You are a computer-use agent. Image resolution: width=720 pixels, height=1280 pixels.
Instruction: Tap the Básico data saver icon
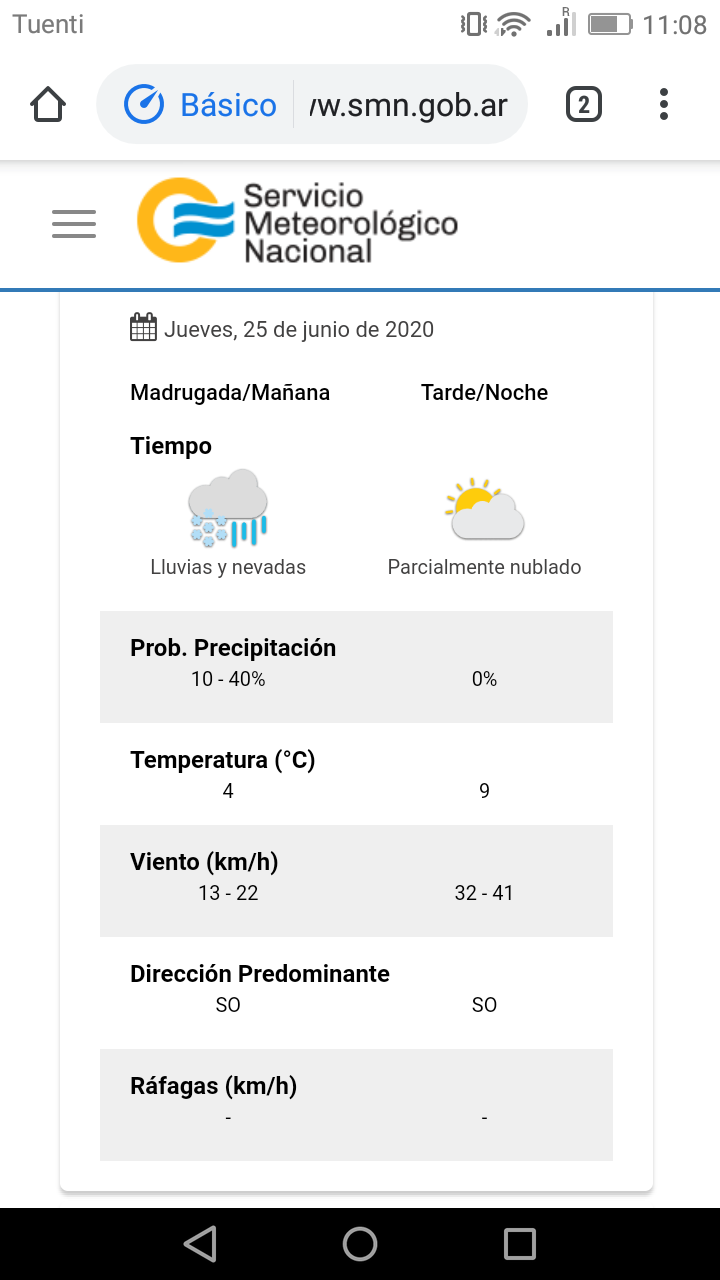(x=144, y=105)
